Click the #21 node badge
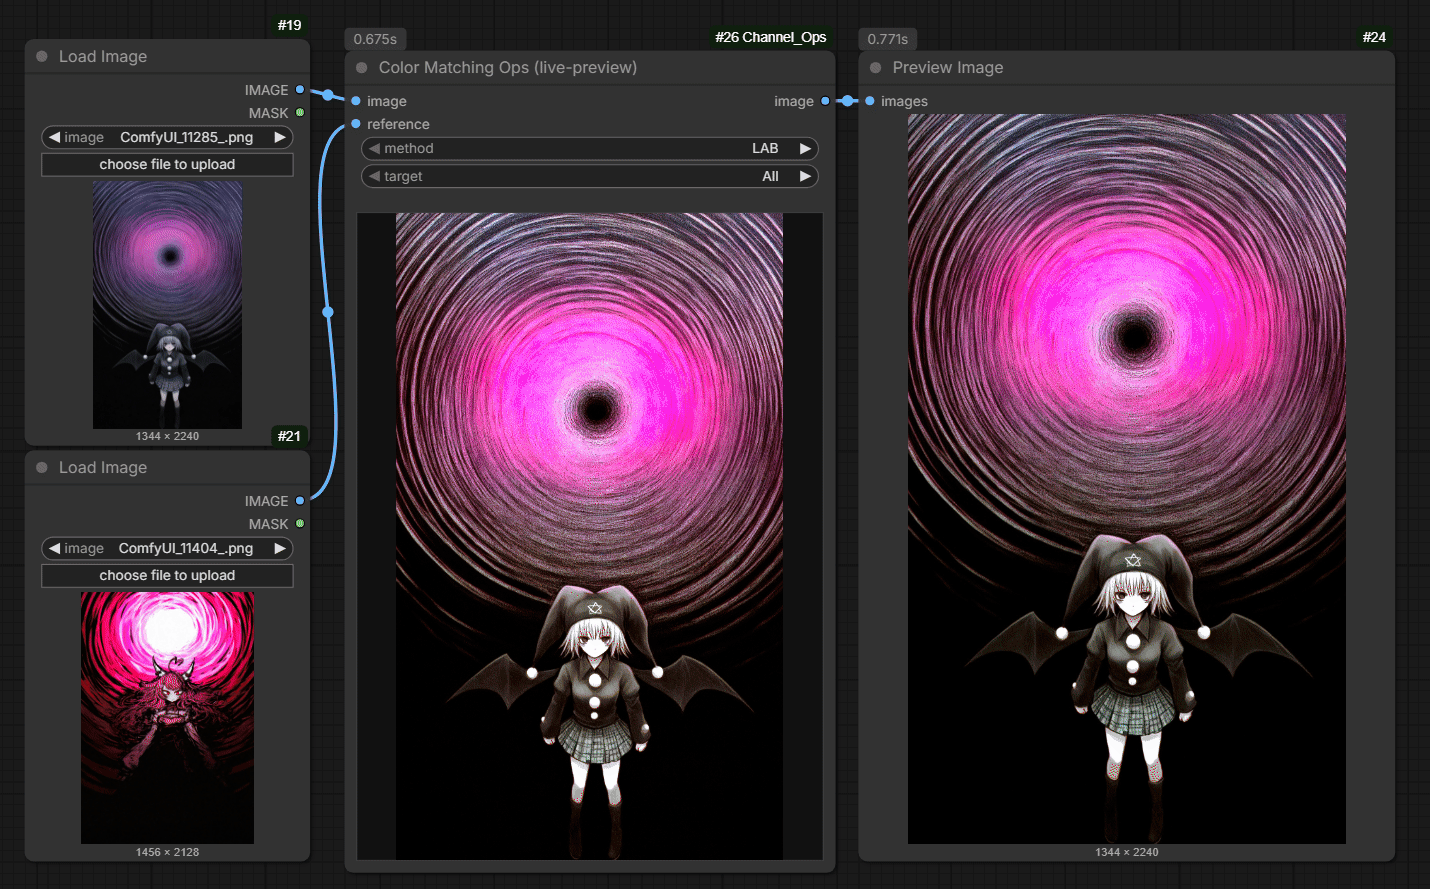 click(289, 436)
